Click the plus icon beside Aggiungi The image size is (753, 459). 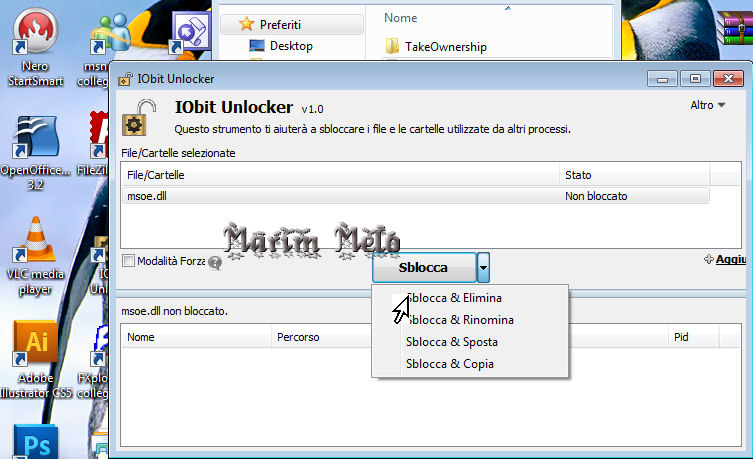tap(708, 259)
